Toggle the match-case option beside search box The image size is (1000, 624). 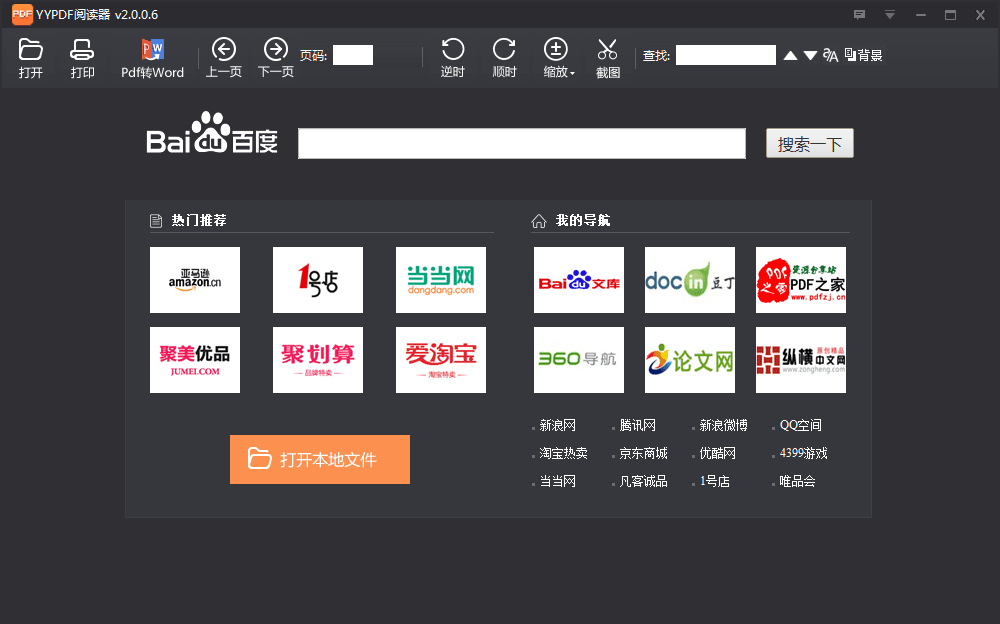[x=831, y=55]
